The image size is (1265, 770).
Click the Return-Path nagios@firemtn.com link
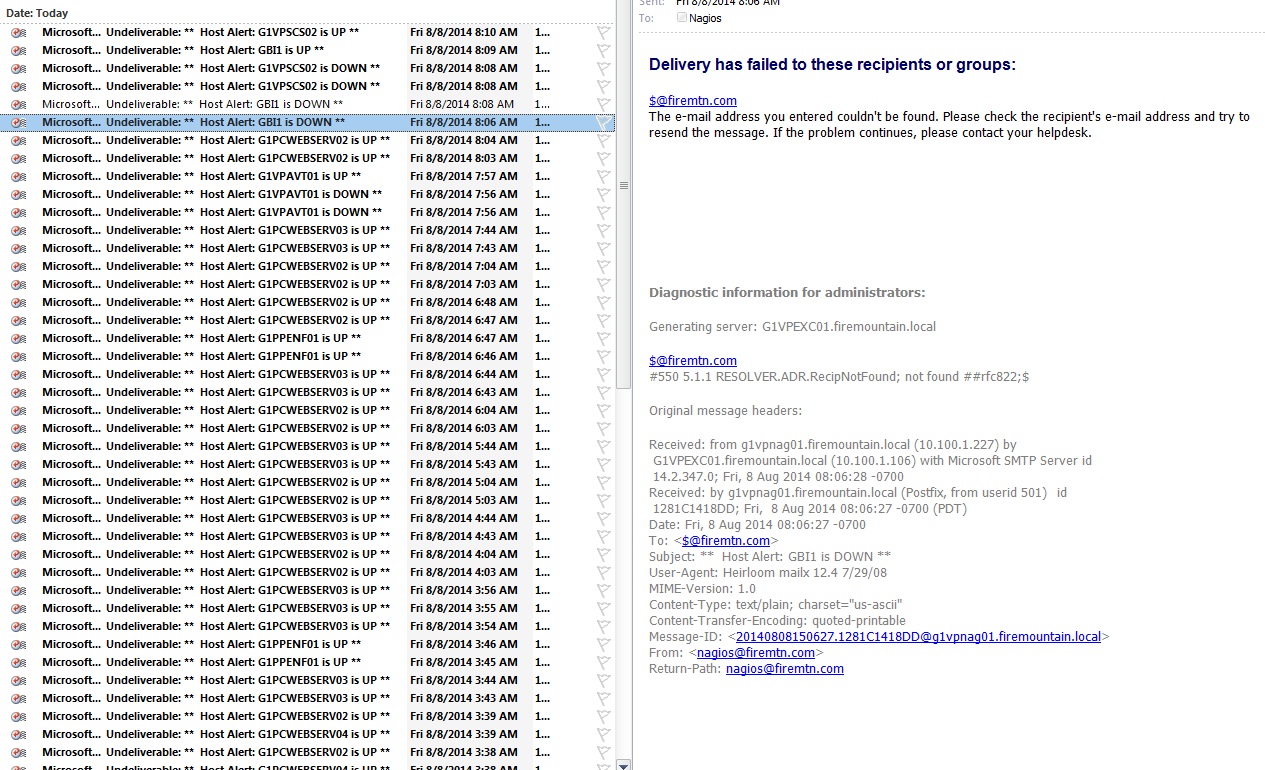click(784, 669)
